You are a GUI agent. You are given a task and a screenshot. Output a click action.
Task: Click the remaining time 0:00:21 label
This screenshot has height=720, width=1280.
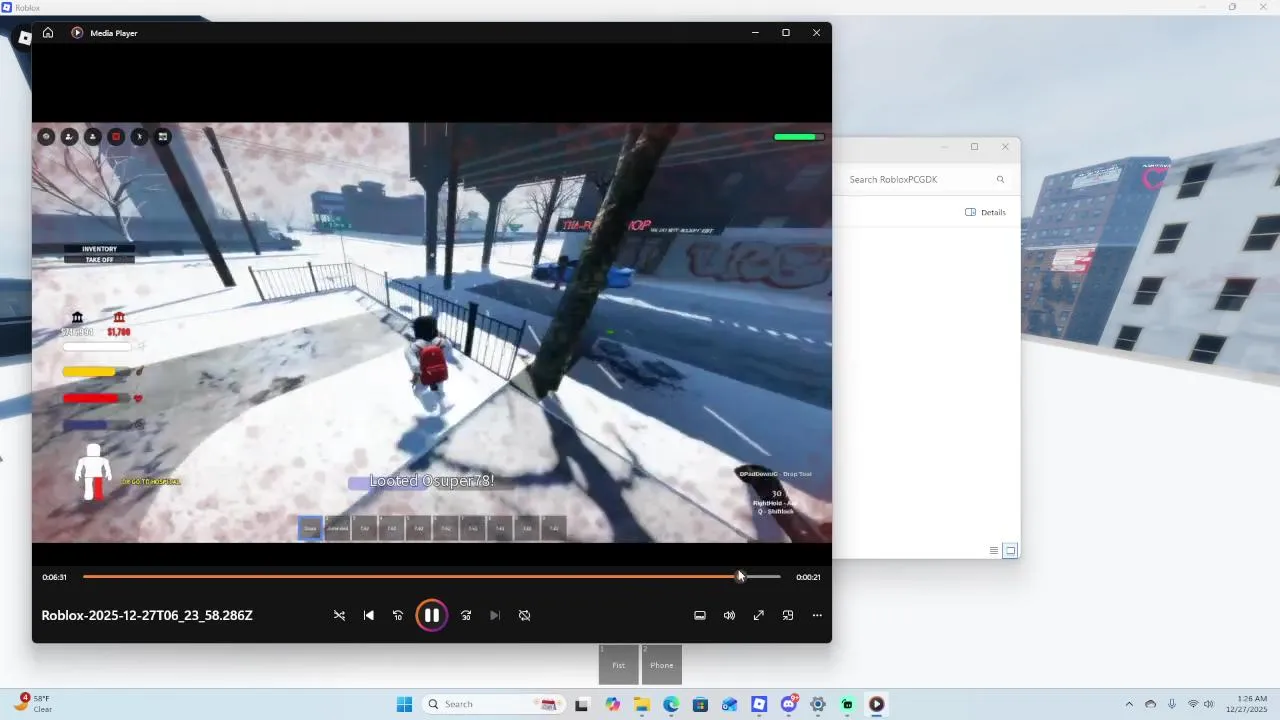[x=808, y=577]
